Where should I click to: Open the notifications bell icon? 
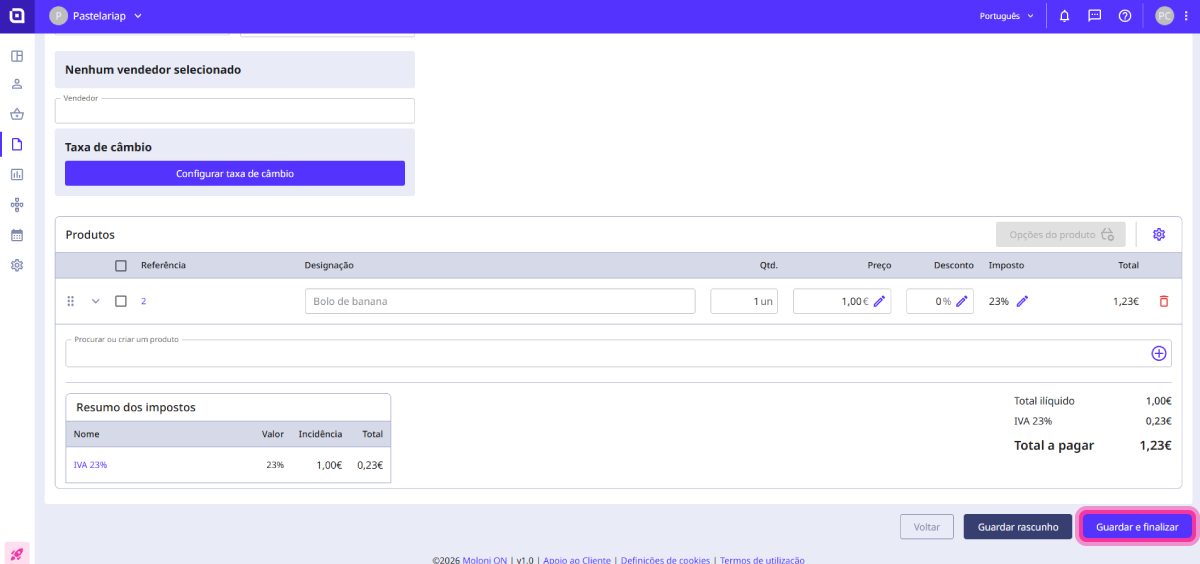tap(1064, 16)
